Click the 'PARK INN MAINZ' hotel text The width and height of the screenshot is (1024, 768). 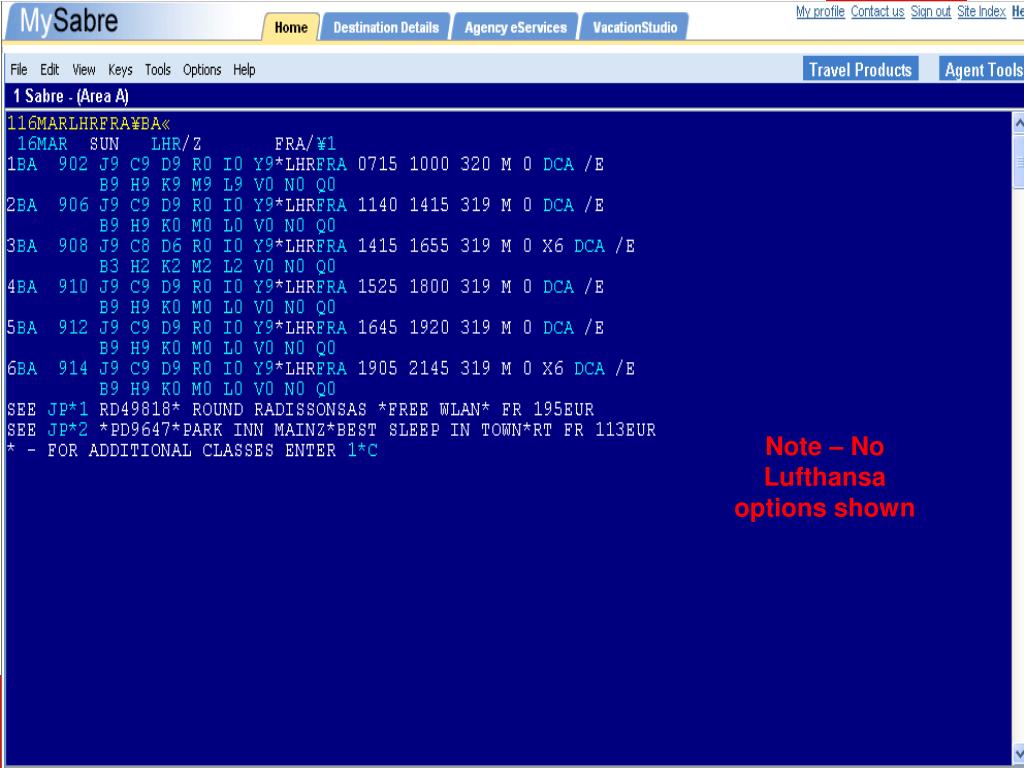click(x=253, y=430)
